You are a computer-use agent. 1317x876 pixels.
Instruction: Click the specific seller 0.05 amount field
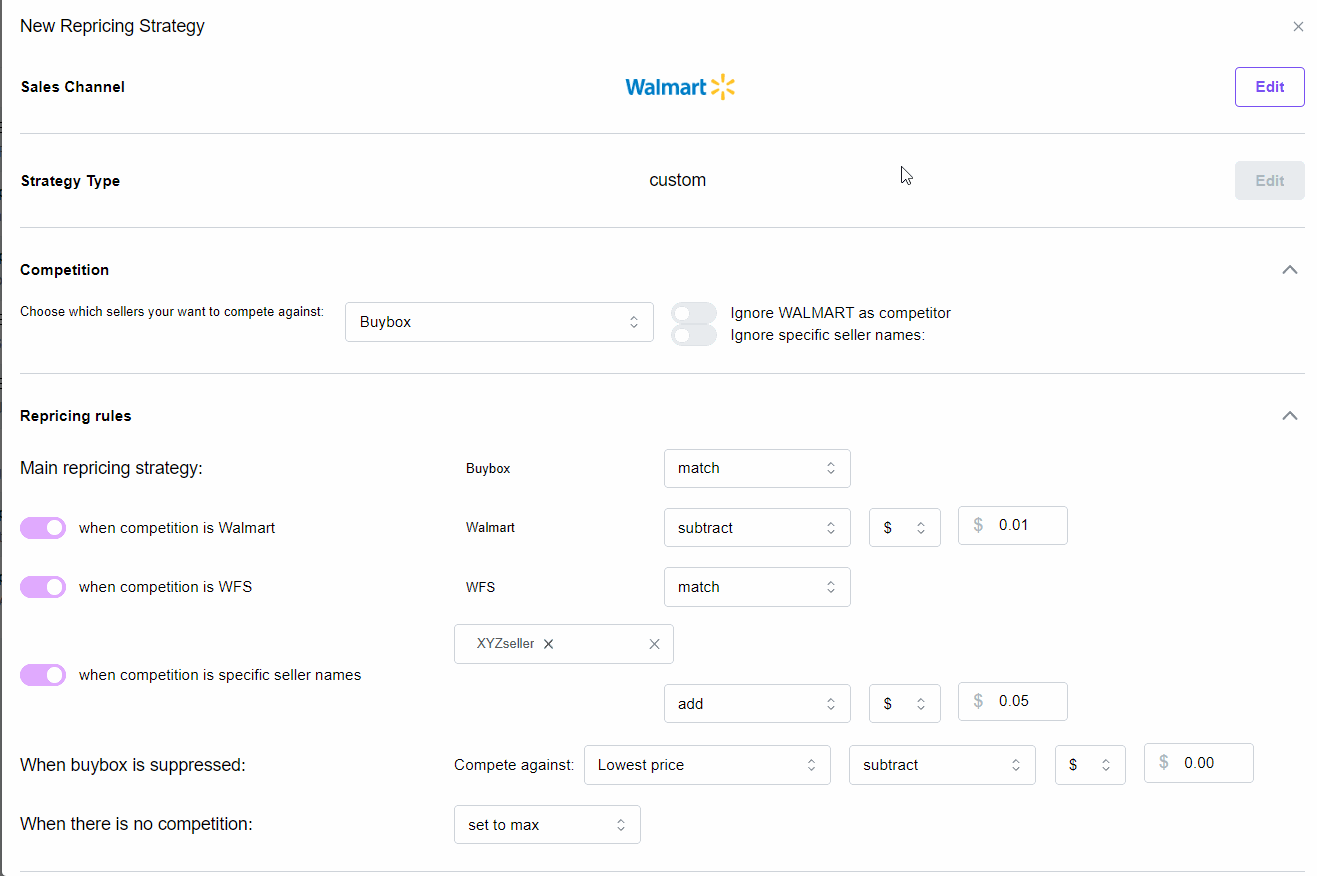click(x=1026, y=701)
